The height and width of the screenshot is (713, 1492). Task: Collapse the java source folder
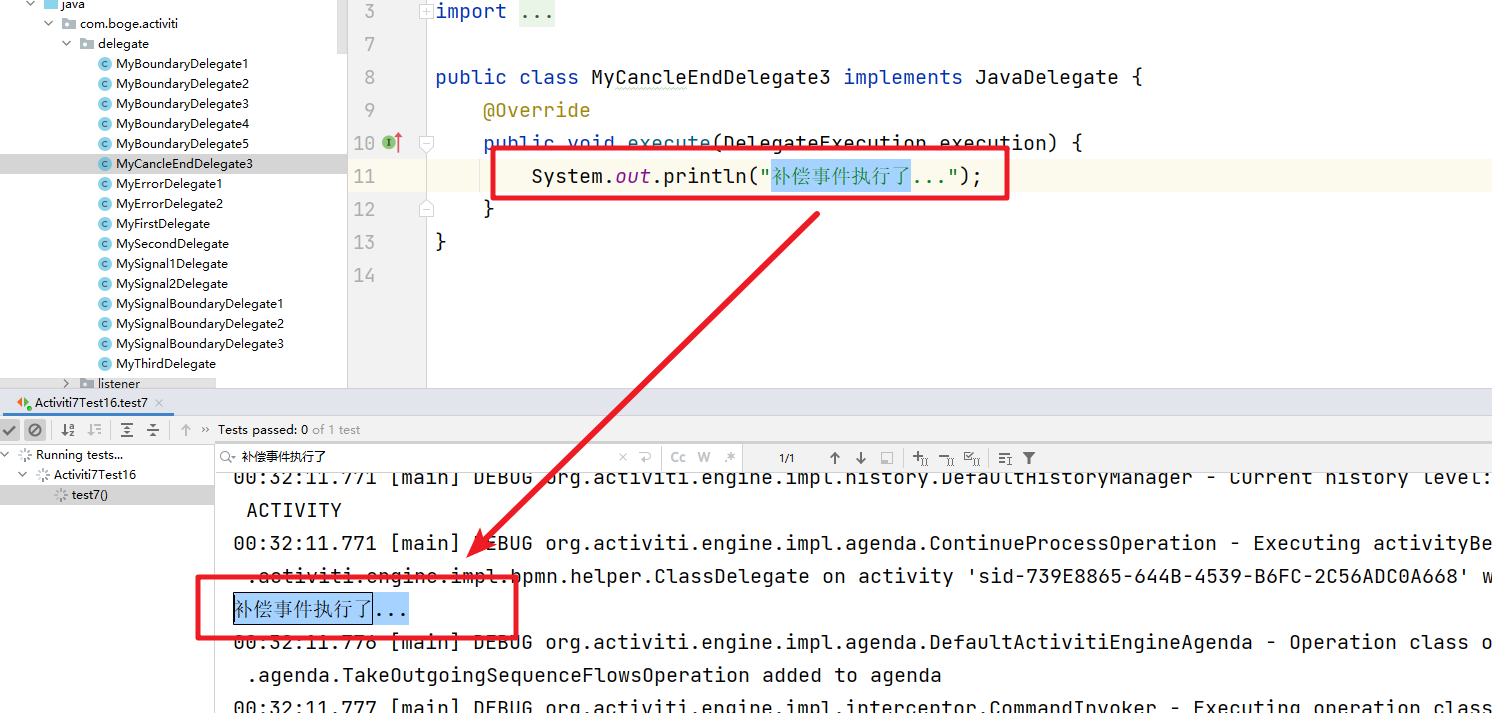(31, 4)
